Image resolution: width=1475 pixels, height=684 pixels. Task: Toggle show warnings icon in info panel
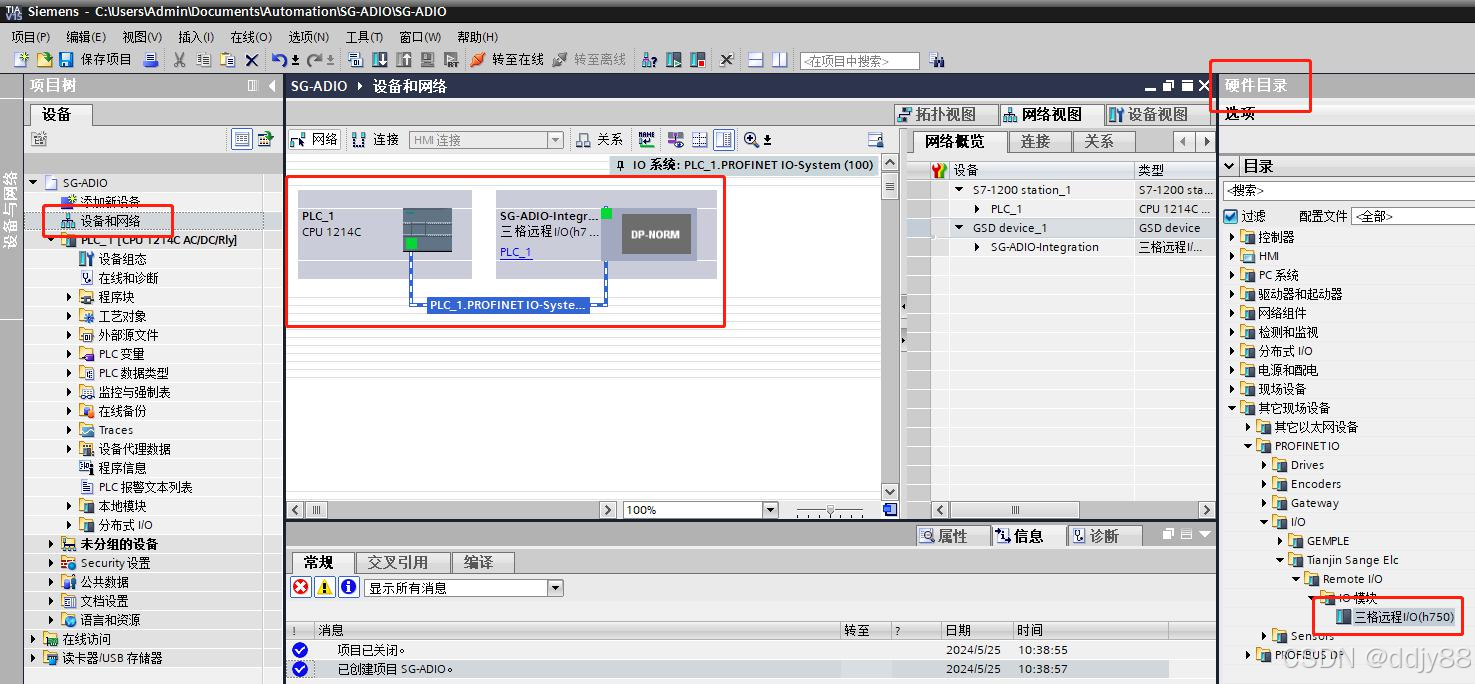pos(325,588)
